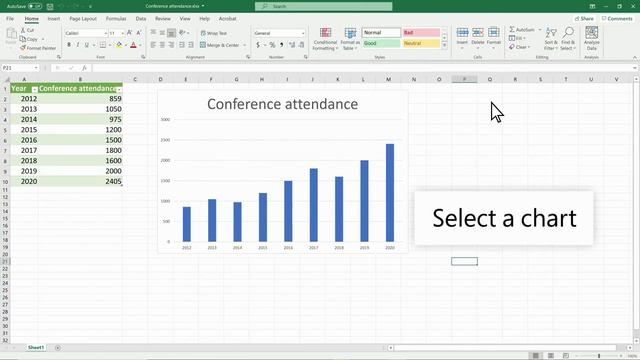Click the Share button
640x360 pixels.
tap(584, 19)
